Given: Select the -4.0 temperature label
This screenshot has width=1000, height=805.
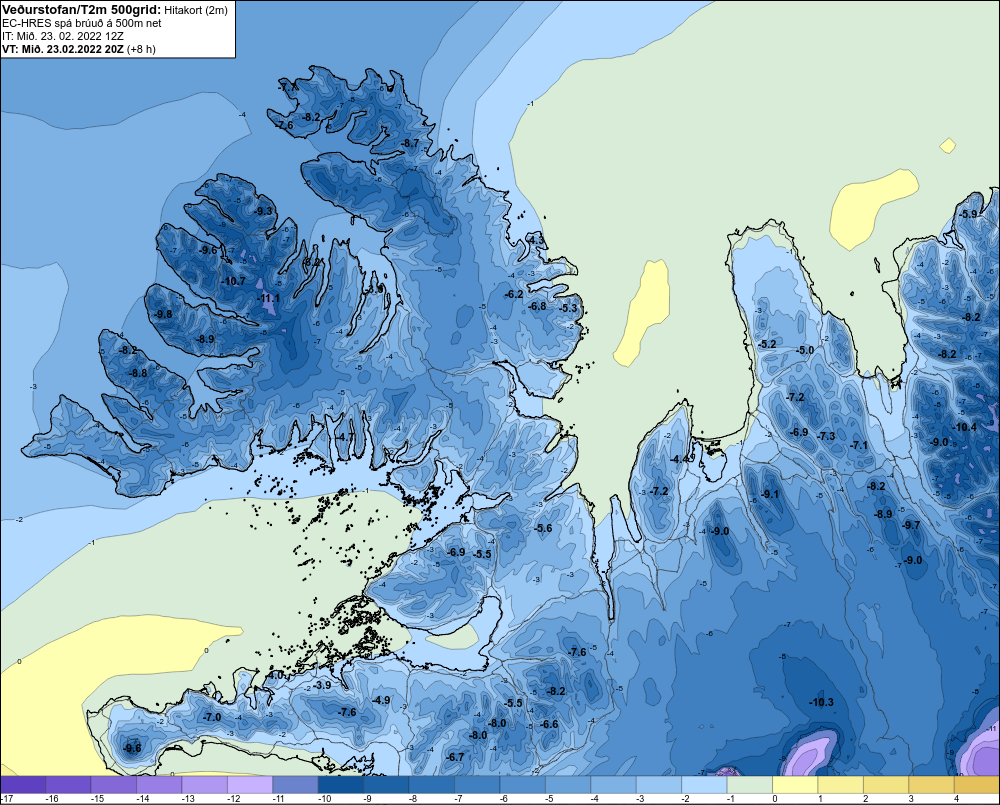Looking at the screenshot, I should pos(276,675).
